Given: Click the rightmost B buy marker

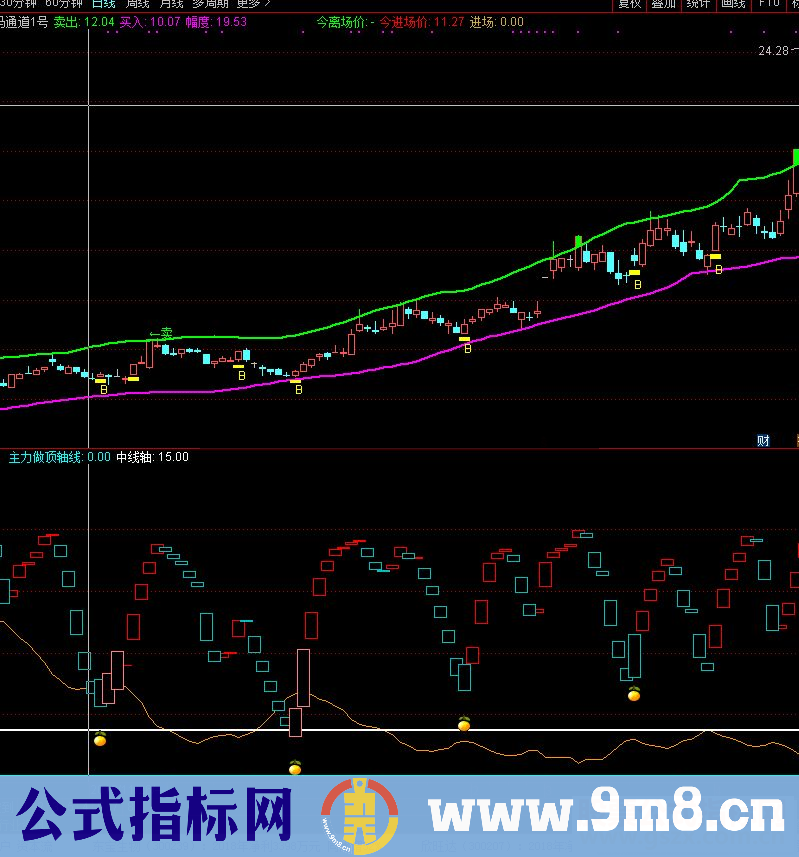Looking at the screenshot, I should point(719,269).
